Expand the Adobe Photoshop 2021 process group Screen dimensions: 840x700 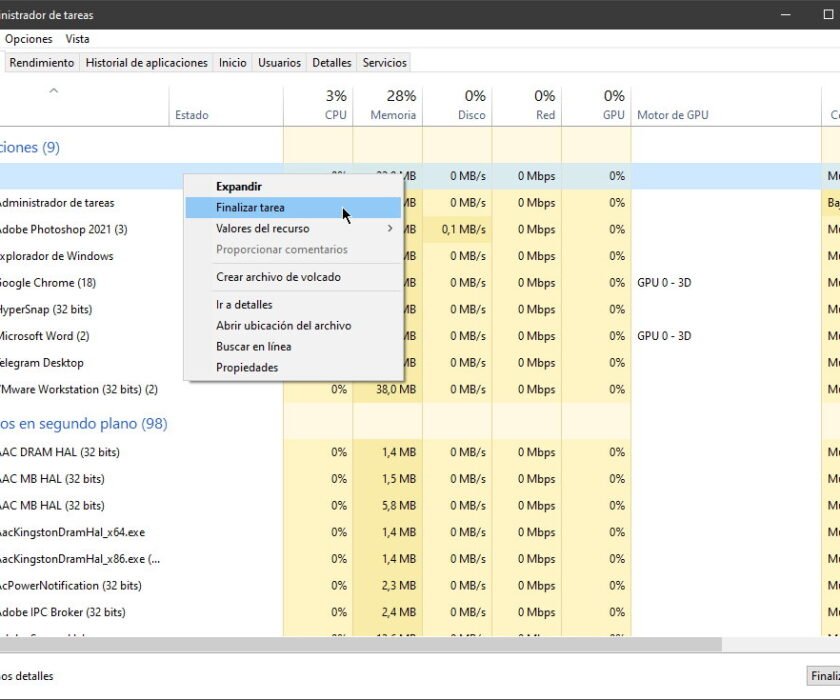point(3,229)
